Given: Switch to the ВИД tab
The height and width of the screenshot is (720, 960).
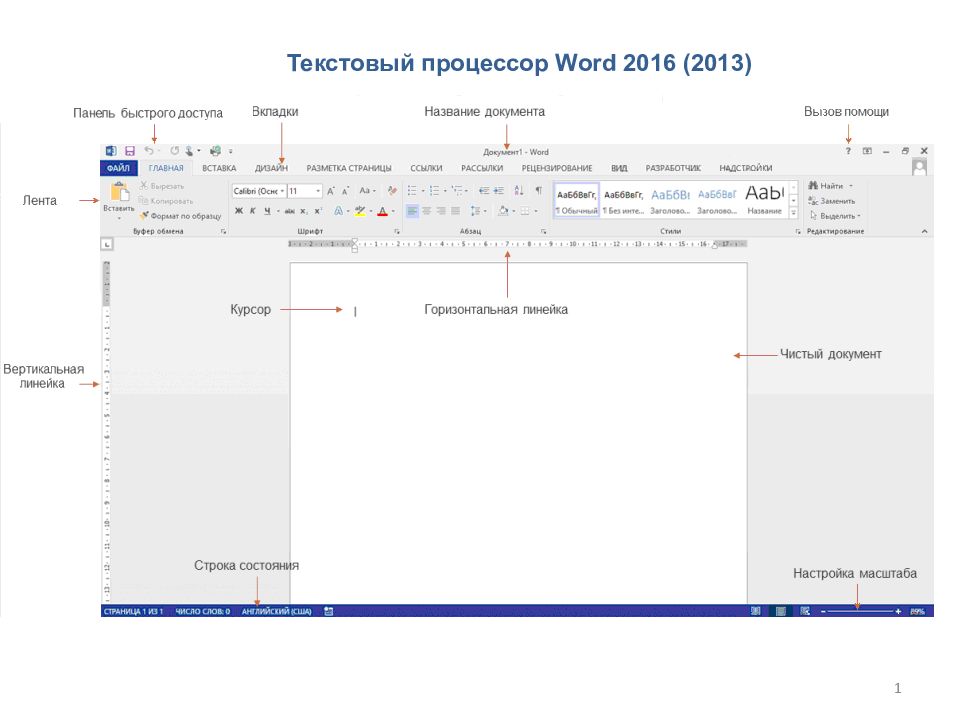Looking at the screenshot, I should point(619,168).
